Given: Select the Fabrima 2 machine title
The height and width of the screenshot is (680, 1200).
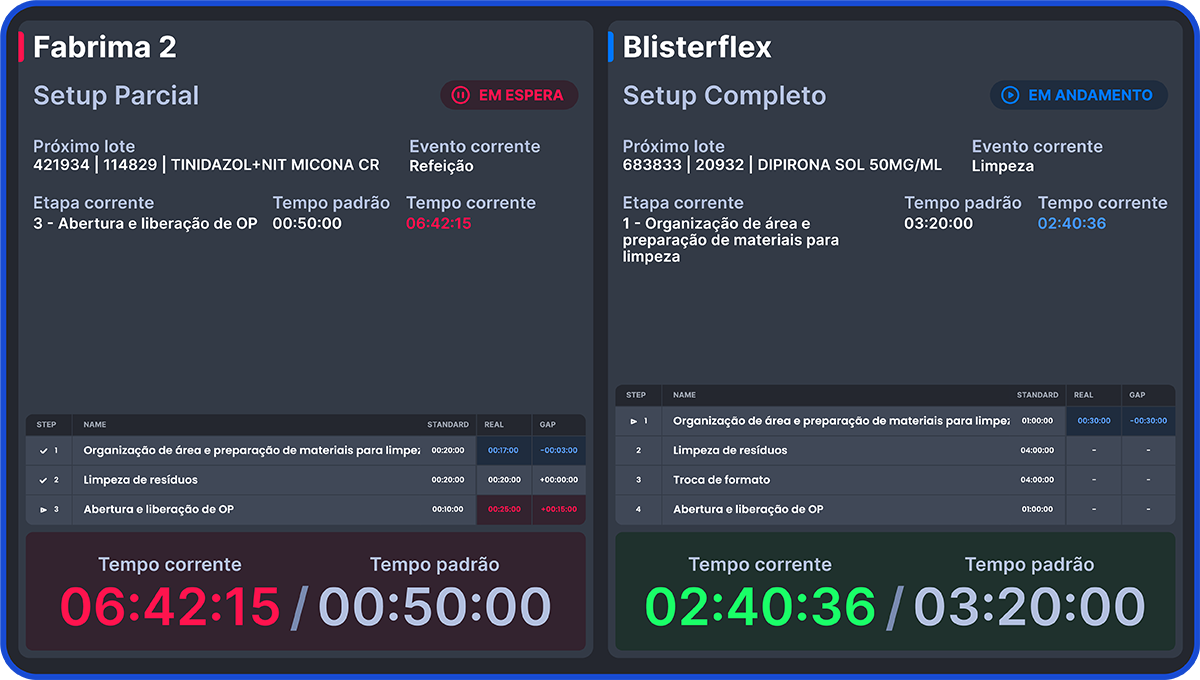Looking at the screenshot, I should tap(105, 47).
